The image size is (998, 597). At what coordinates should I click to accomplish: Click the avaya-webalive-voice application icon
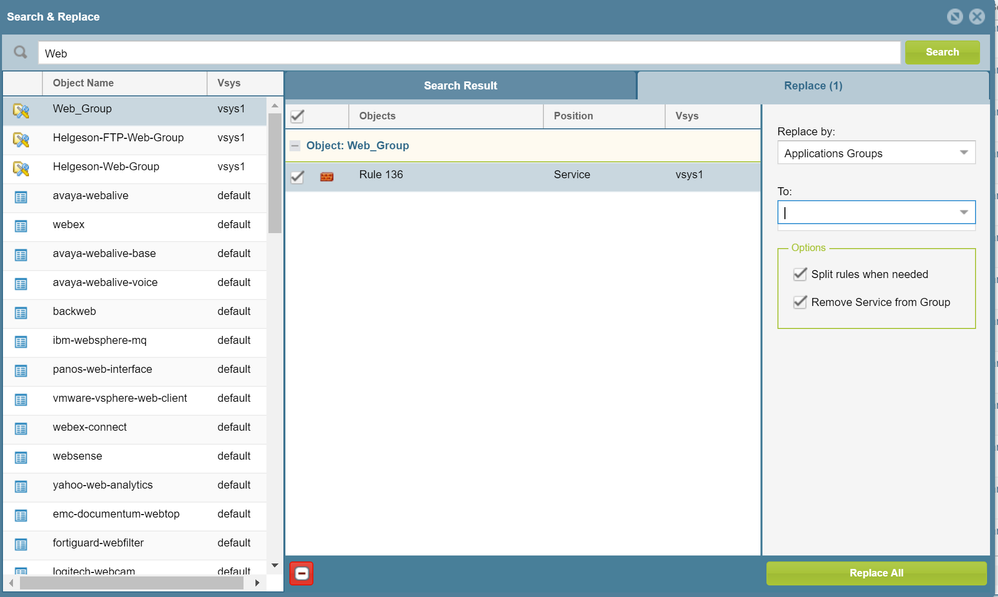21,284
